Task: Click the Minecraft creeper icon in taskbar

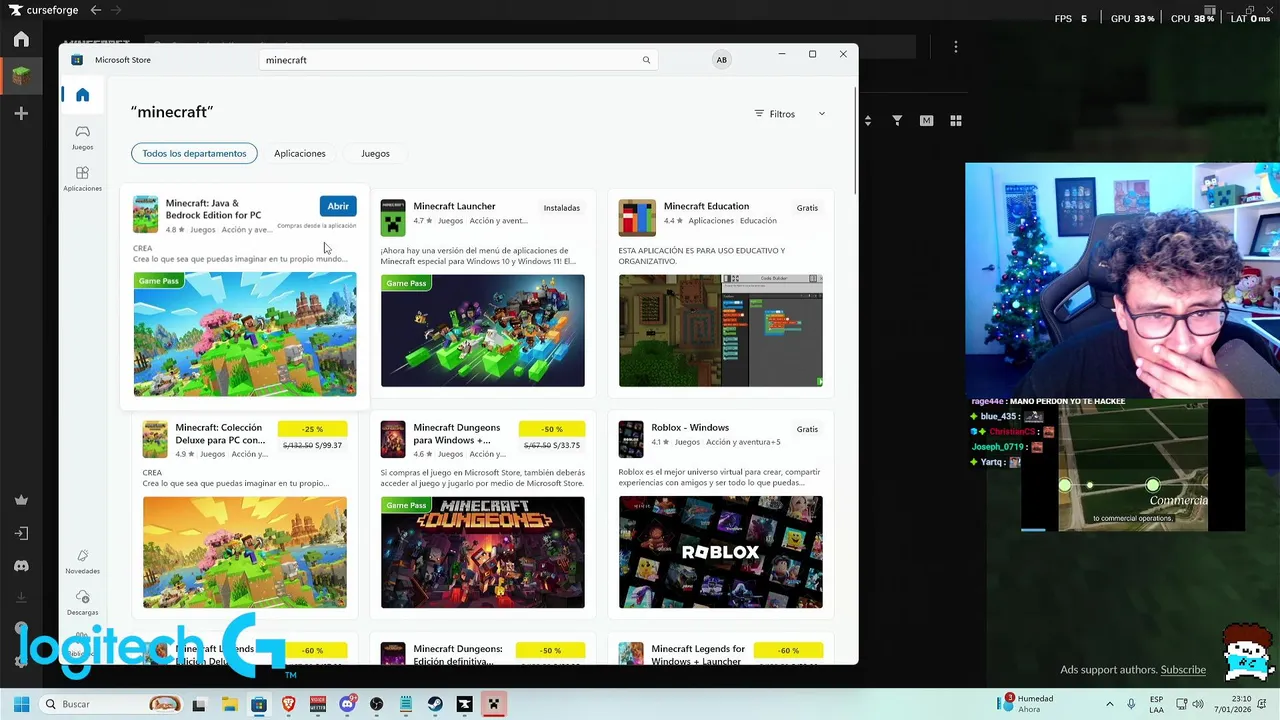Action: tap(493, 704)
